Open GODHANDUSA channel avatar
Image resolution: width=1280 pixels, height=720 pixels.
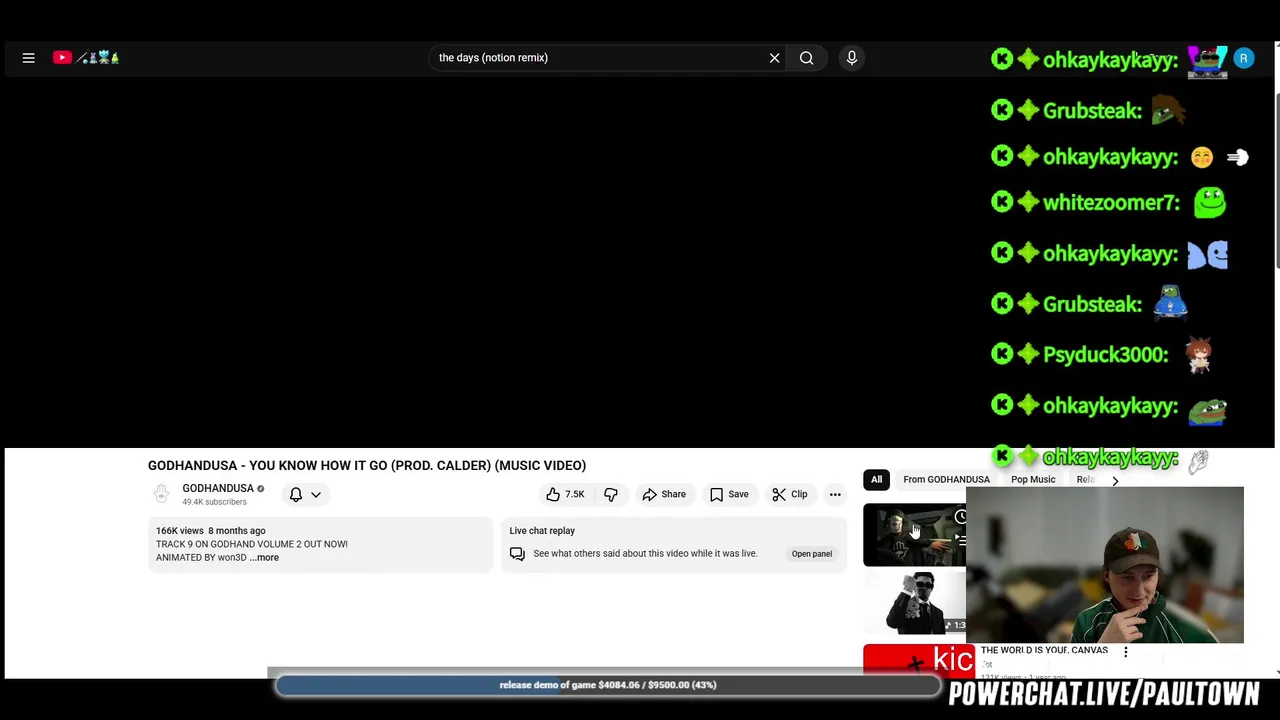pos(161,494)
